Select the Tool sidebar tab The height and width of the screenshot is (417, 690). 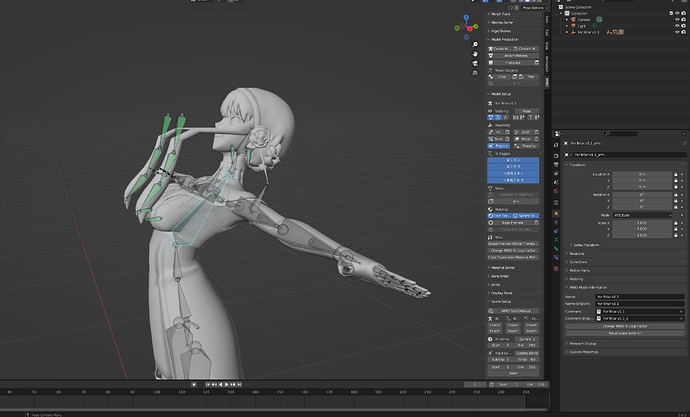click(x=547, y=33)
